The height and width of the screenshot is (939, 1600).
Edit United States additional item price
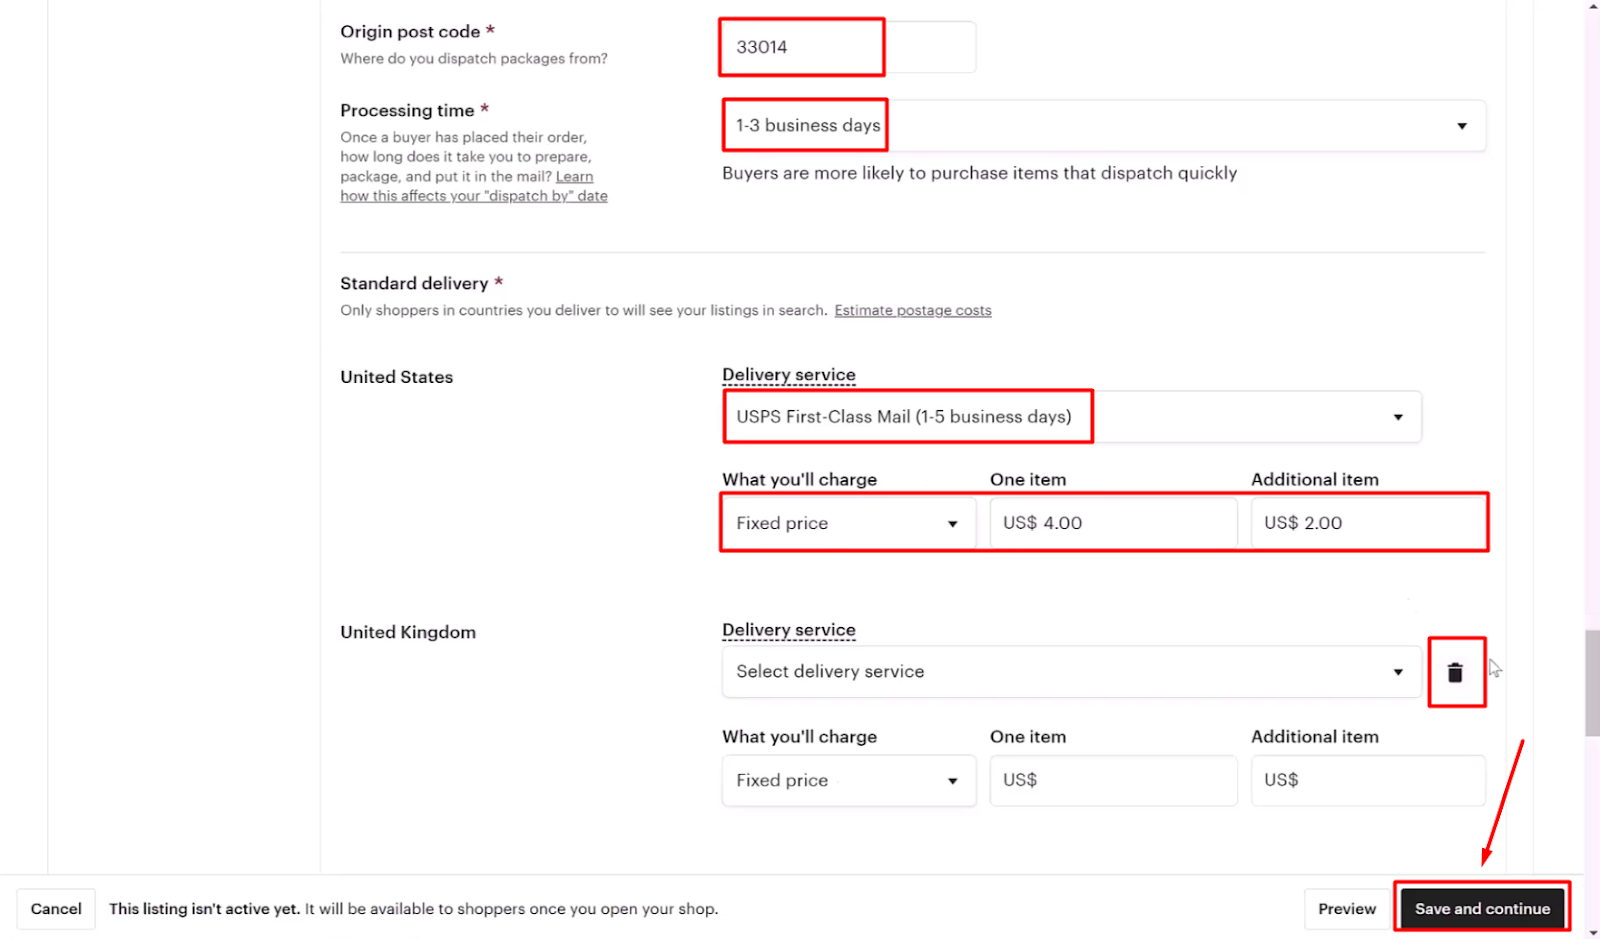pyautogui.click(x=1368, y=523)
